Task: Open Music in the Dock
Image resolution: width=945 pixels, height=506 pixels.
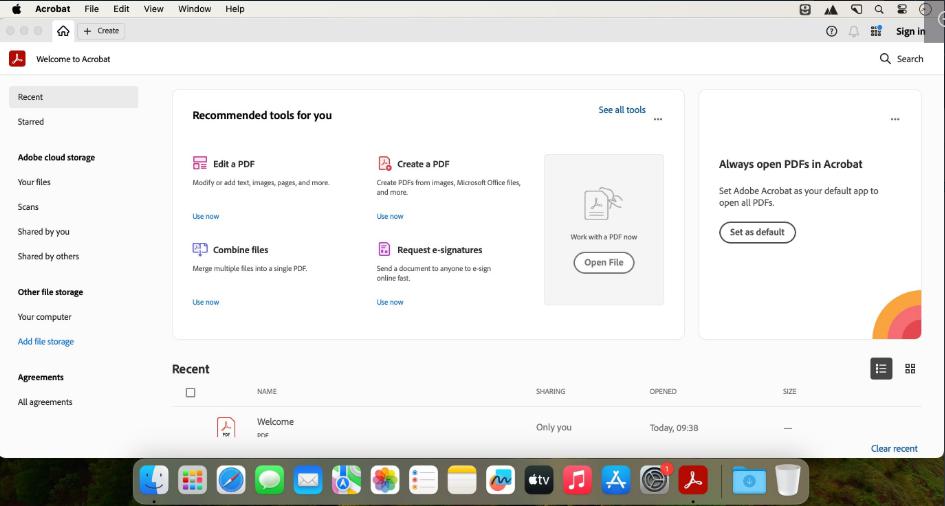Action: 577,480
